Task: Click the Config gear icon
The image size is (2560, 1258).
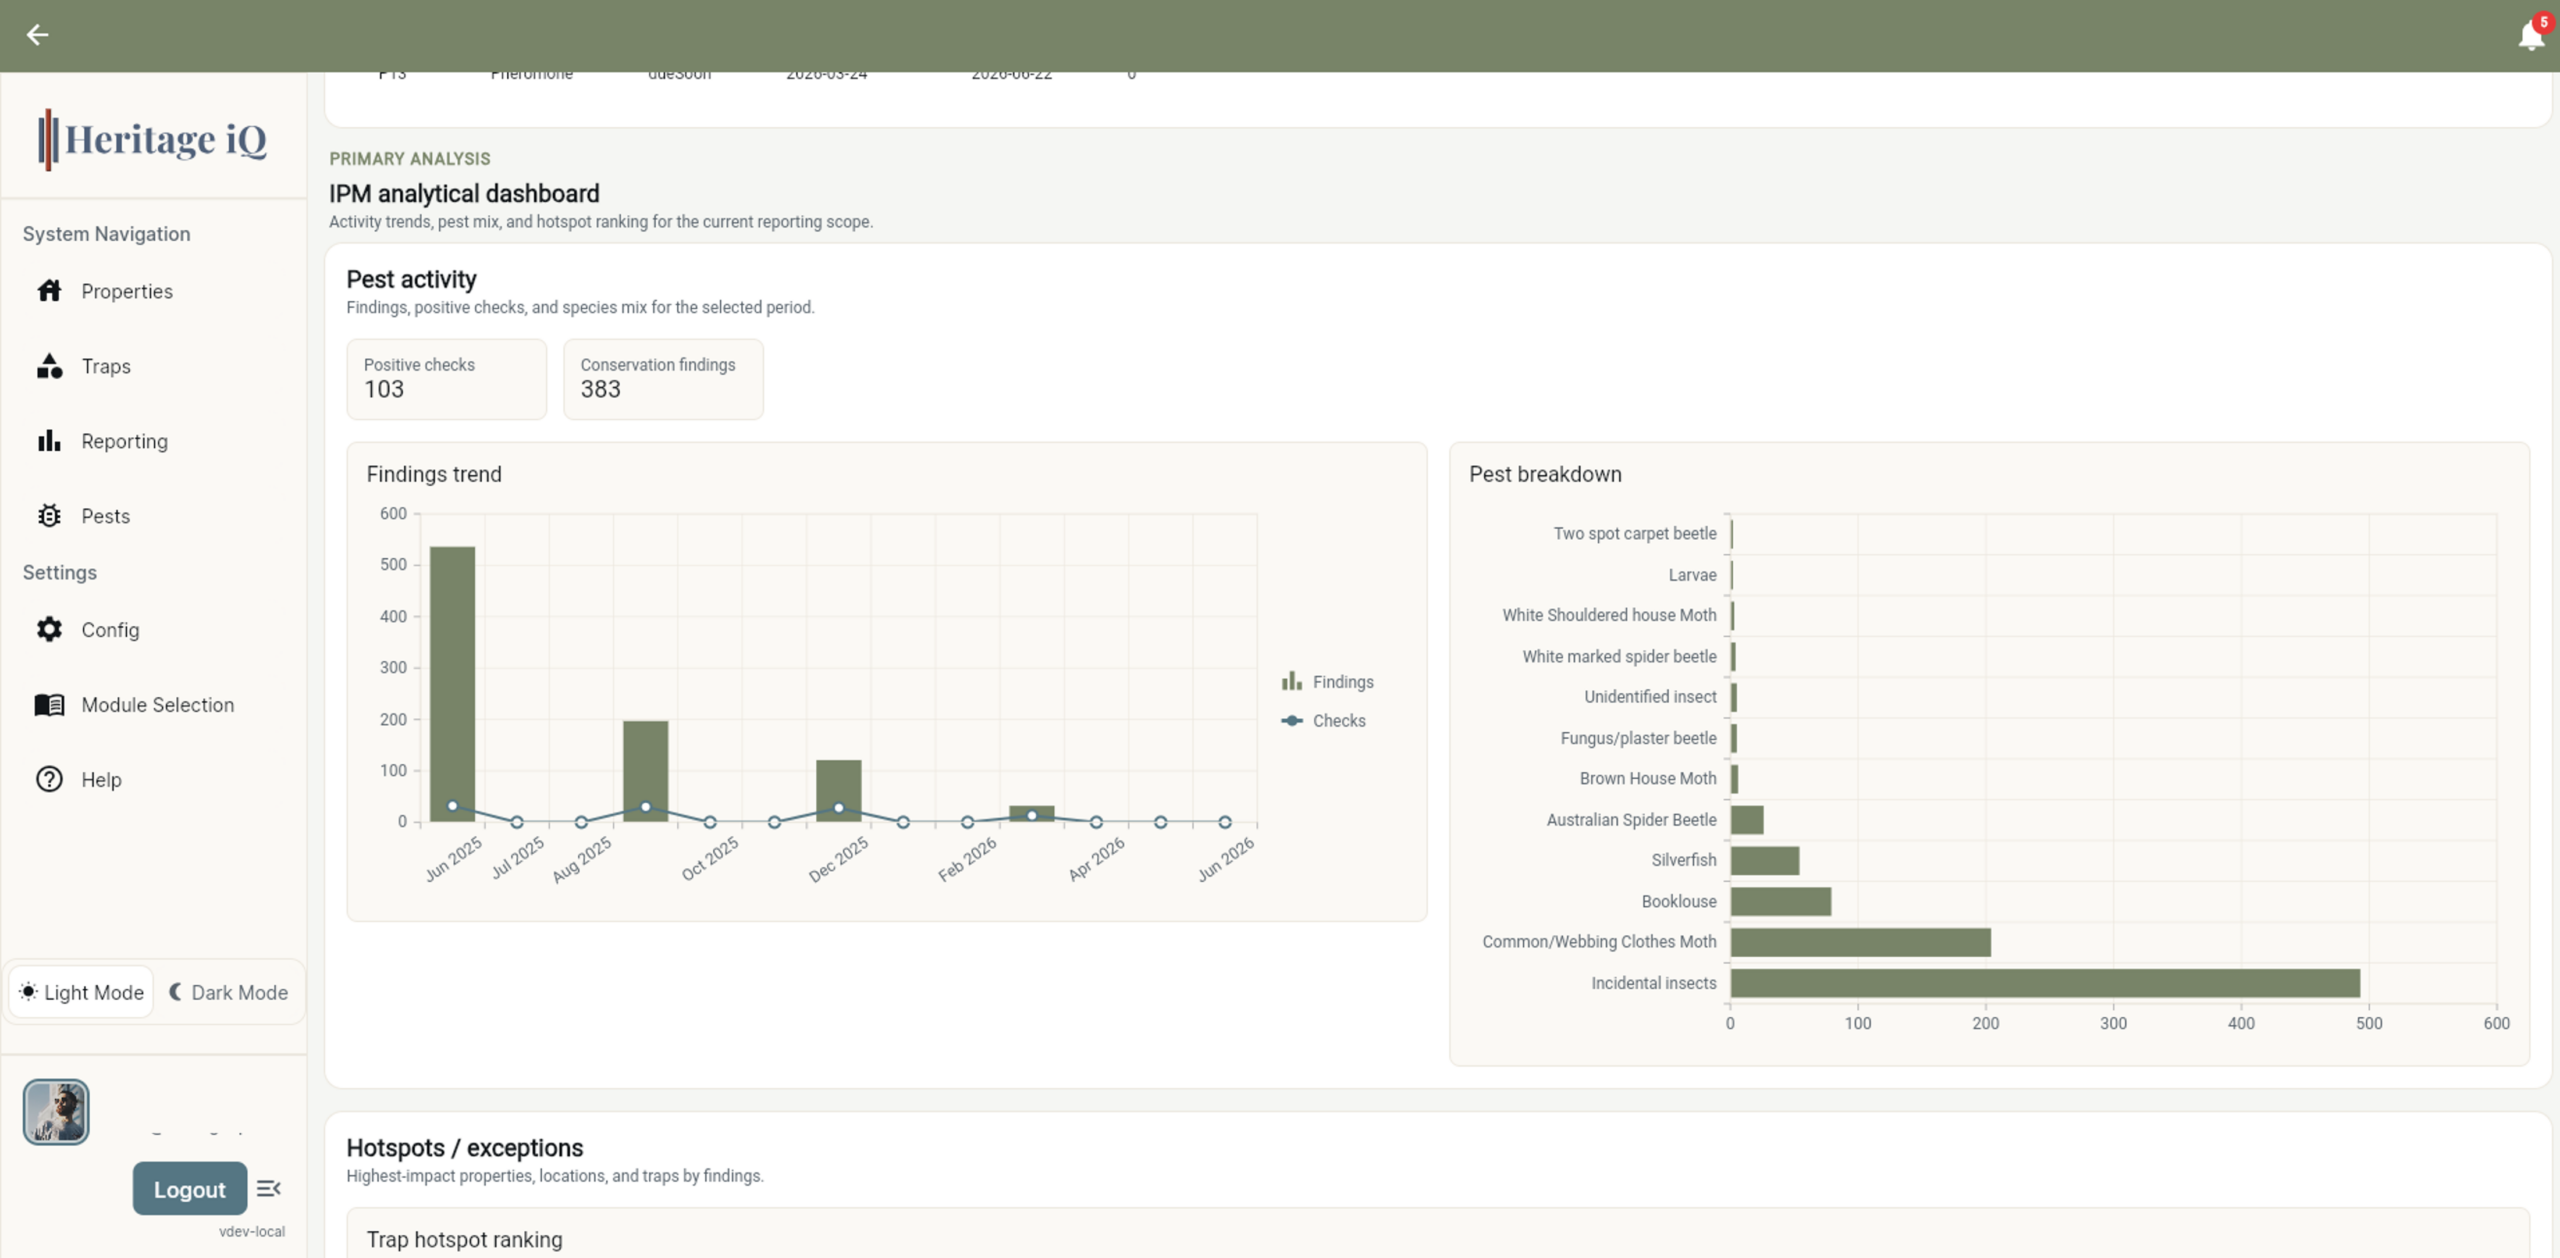Action: point(49,630)
